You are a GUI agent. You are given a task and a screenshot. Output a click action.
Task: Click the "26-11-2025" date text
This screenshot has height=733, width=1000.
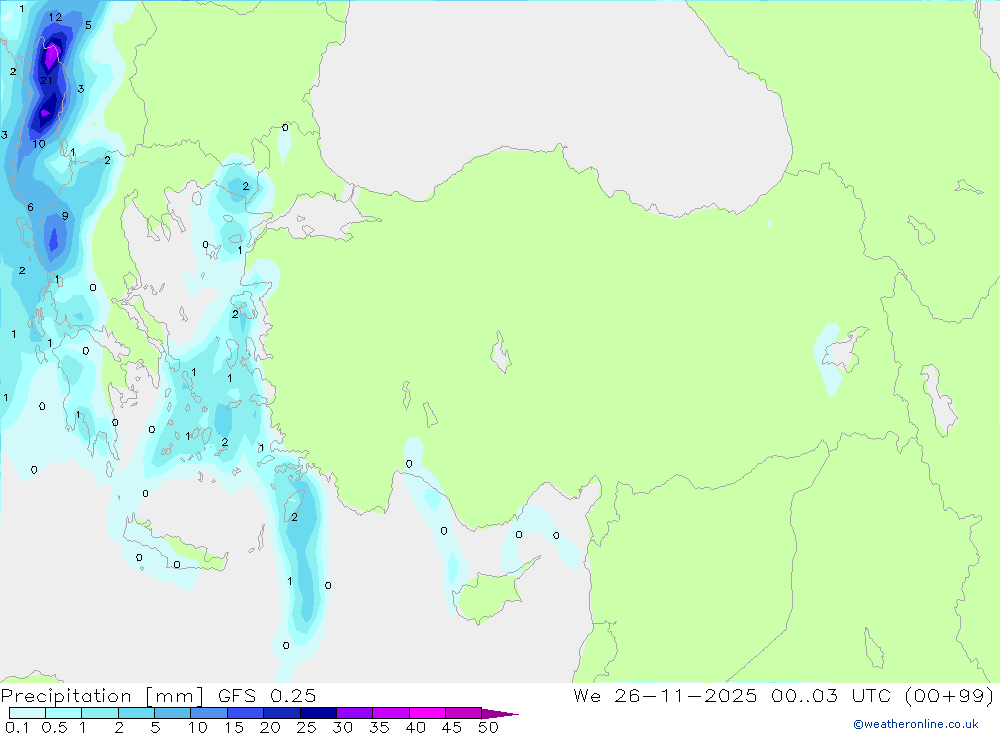click(686, 695)
